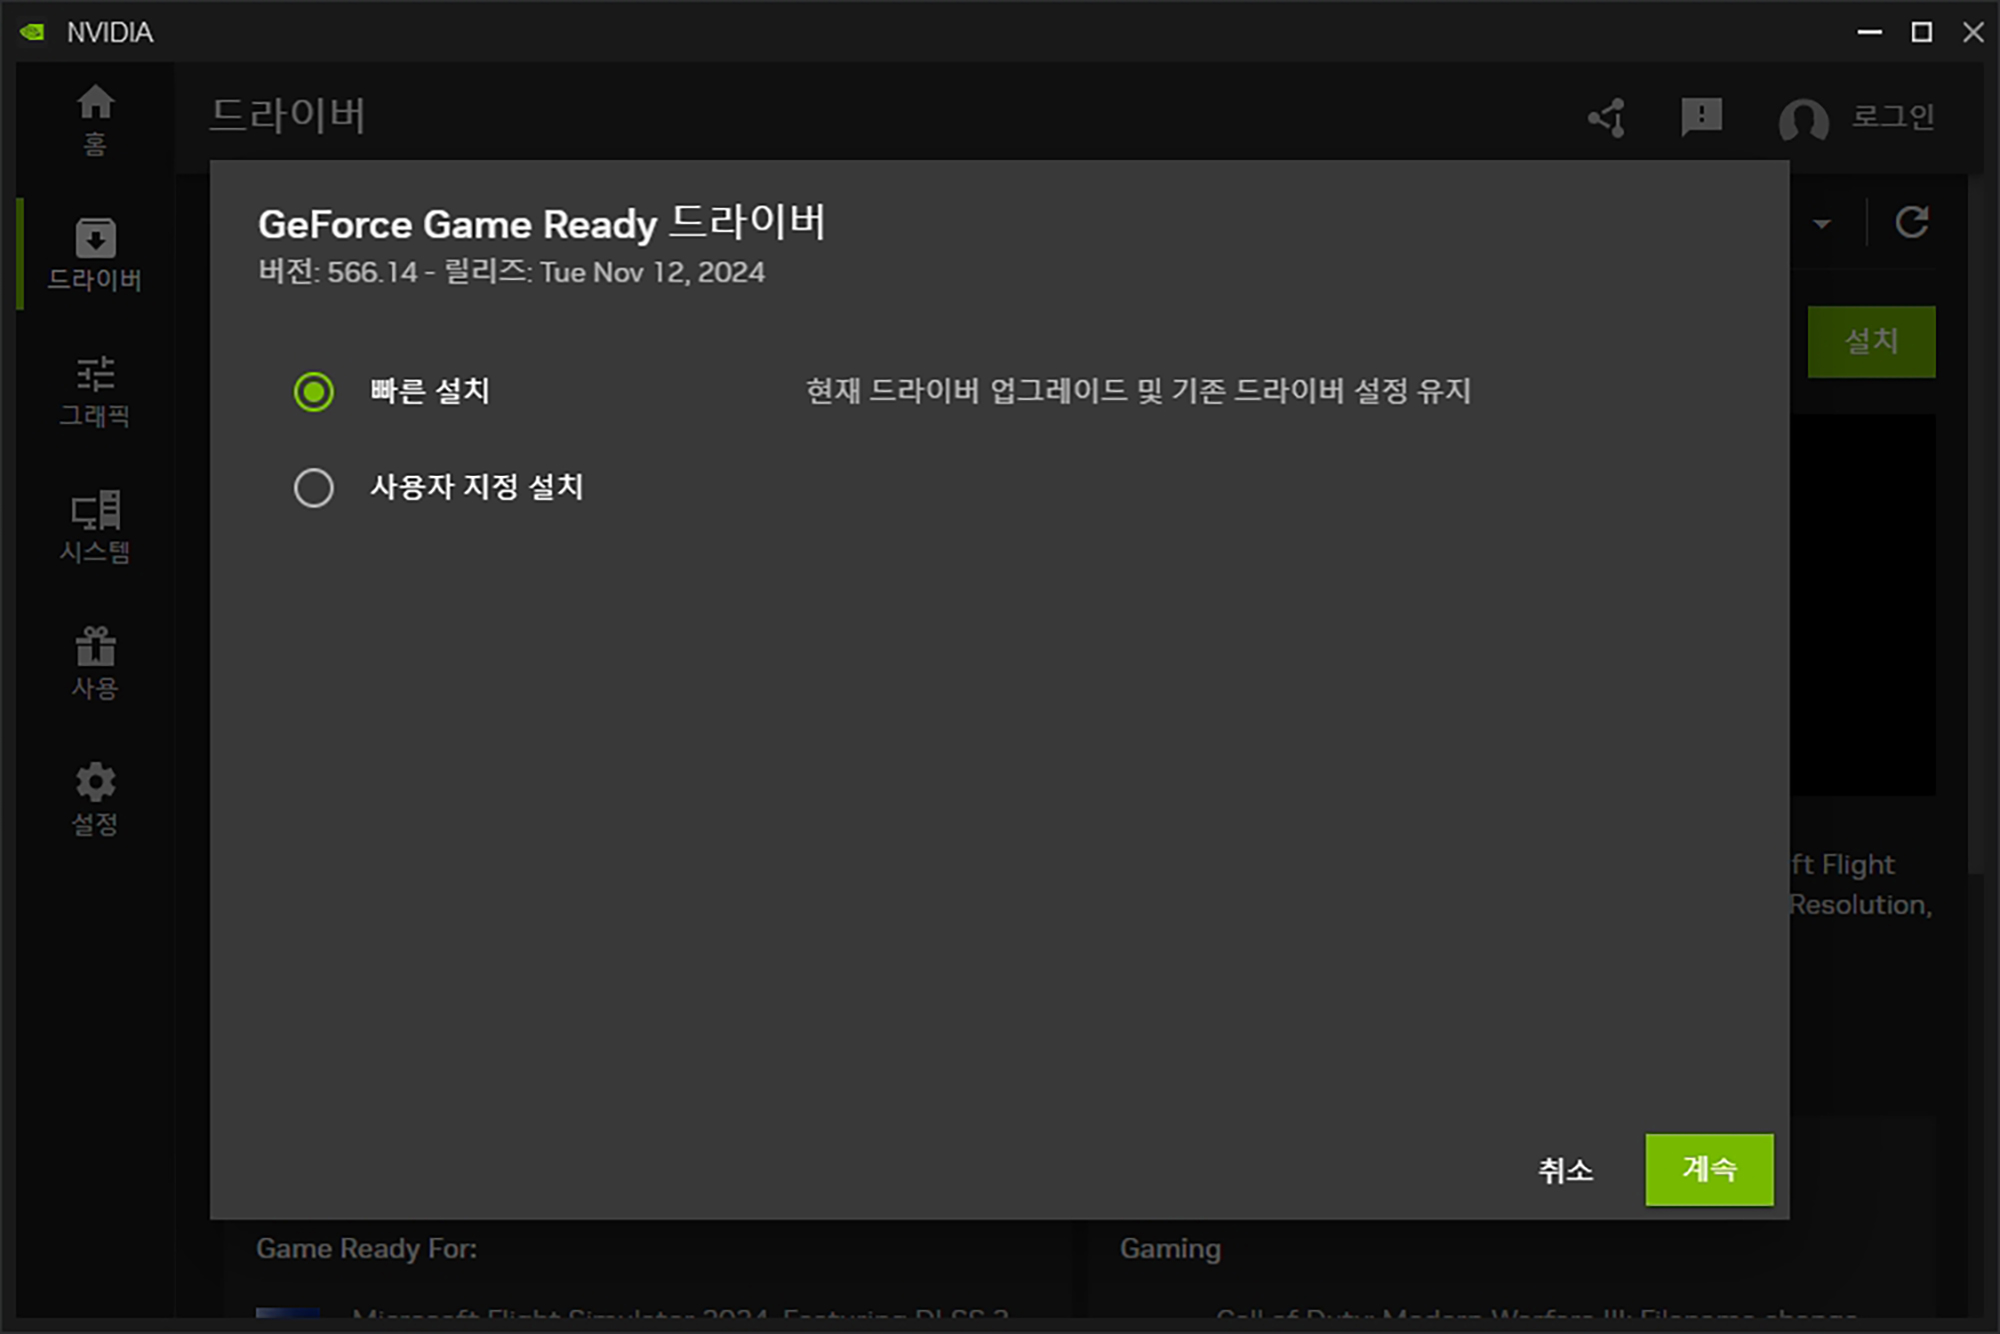The height and width of the screenshot is (1334, 2000).
Task: Open the Redeem (사용) gift icon
Action: [x=95, y=662]
